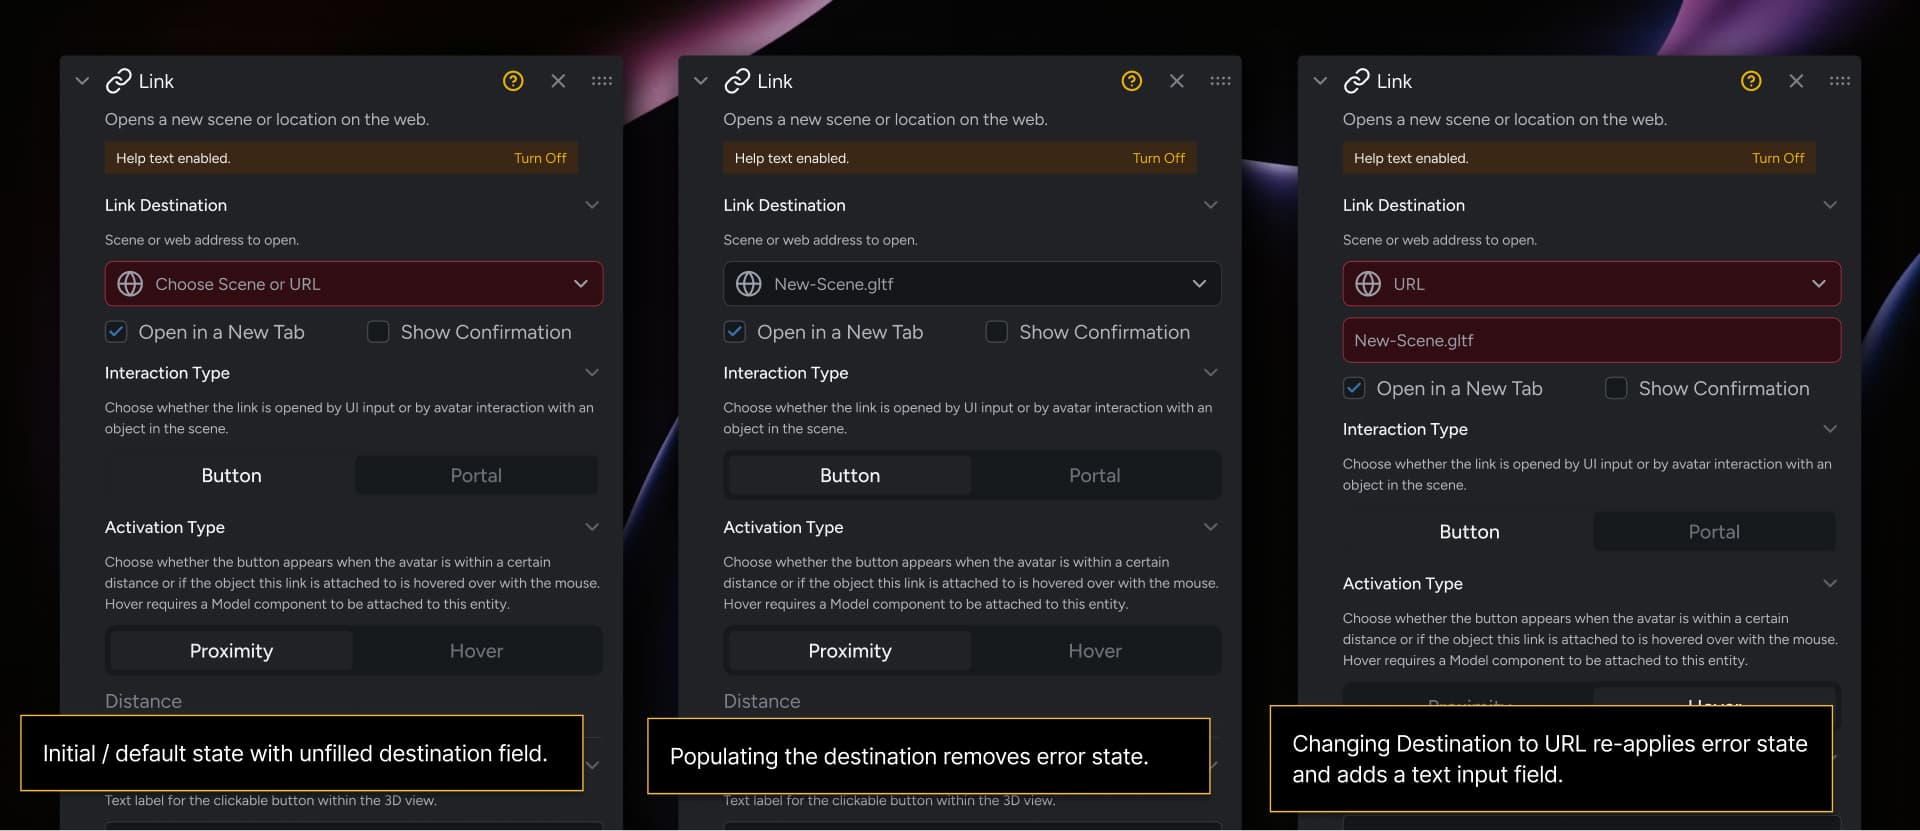Viewport: 1920px width, 831px height.
Task: Turn Off help text in right panel
Action: 1778,158
